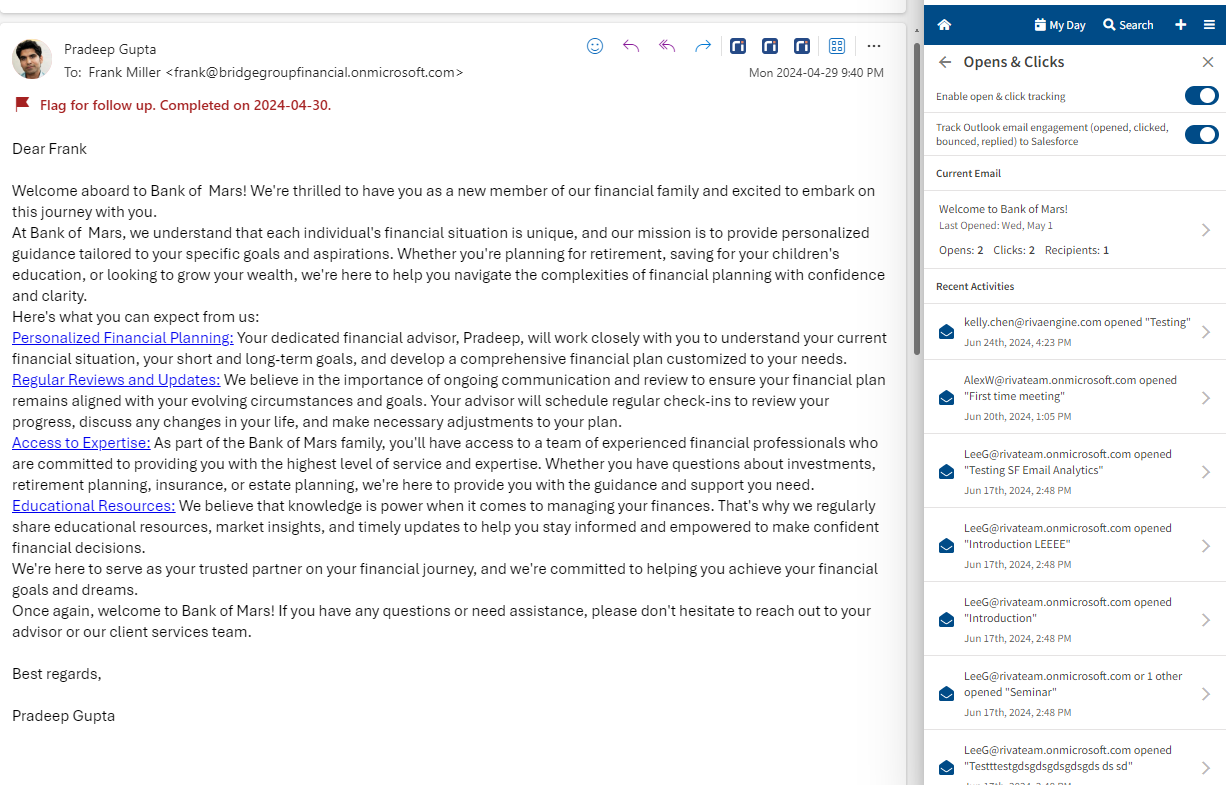The image size is (1226, 785).
Task: Click envelope icon beside Introduction LEEEE activity
Action: [946, 545]
